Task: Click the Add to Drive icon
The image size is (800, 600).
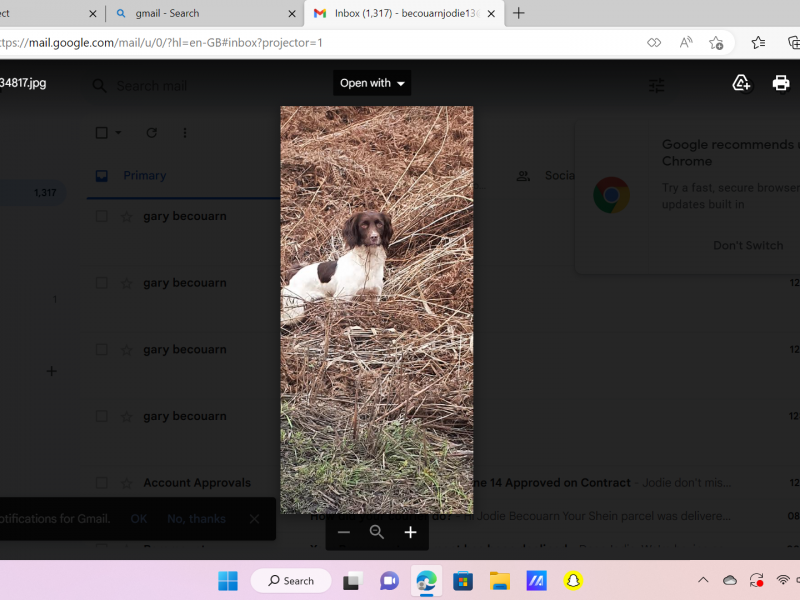Action: [x=741, y=83]
